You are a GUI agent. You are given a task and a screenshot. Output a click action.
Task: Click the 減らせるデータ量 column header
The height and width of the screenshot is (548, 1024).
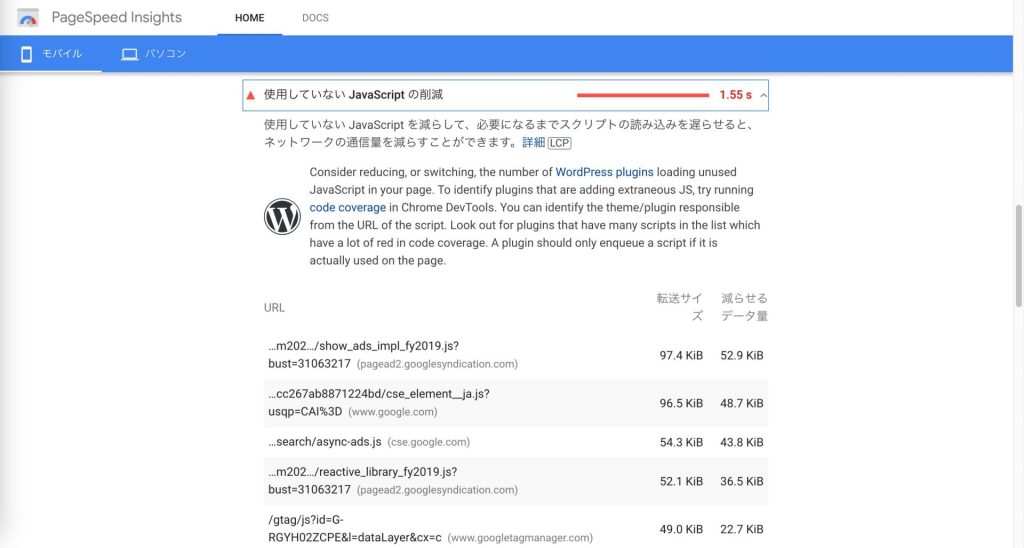click(744, 307)
